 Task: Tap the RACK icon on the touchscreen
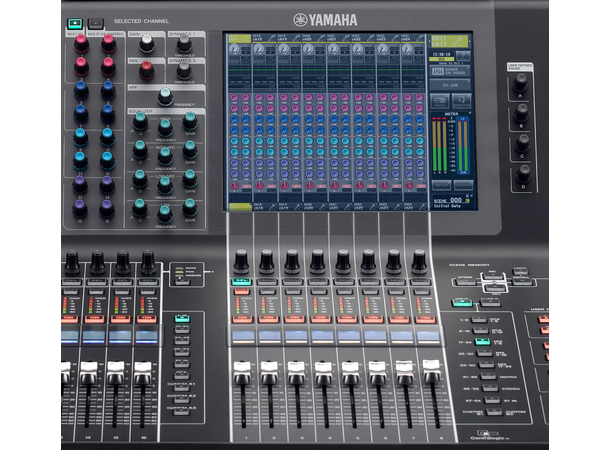point(440,101)
